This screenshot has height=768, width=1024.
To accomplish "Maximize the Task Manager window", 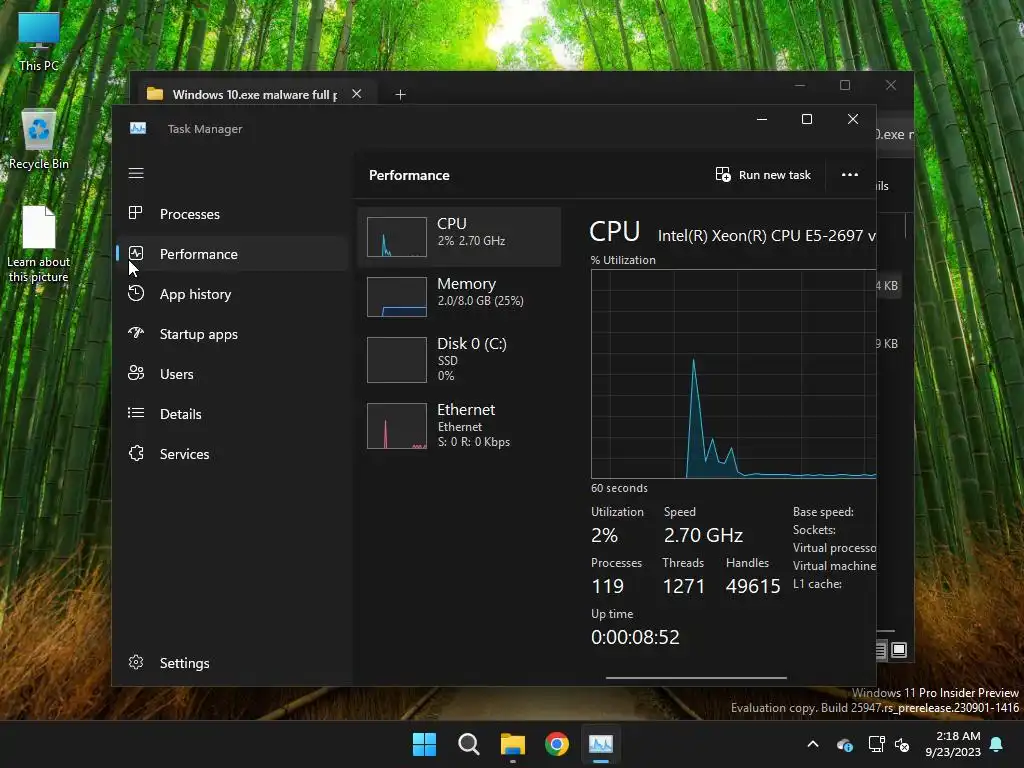I will point(807,119).
